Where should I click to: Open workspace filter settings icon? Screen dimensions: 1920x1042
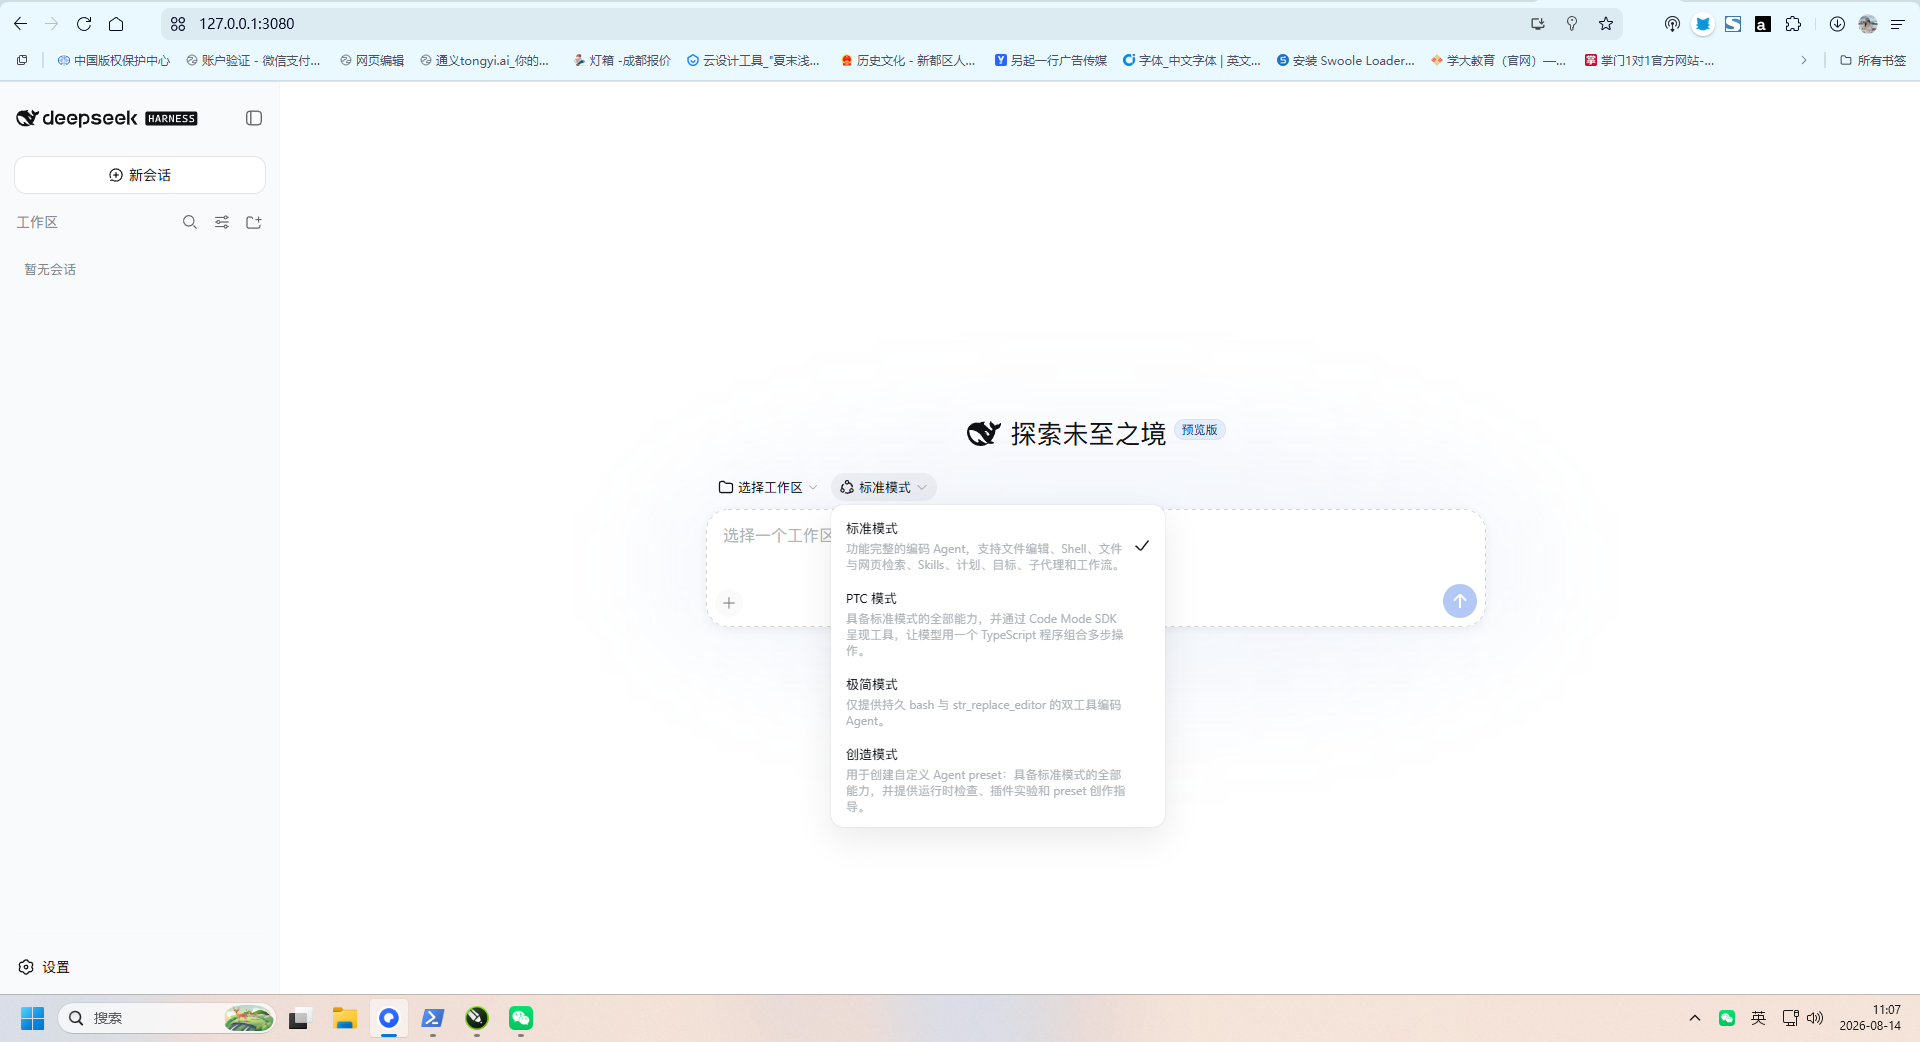click(222, 222)
